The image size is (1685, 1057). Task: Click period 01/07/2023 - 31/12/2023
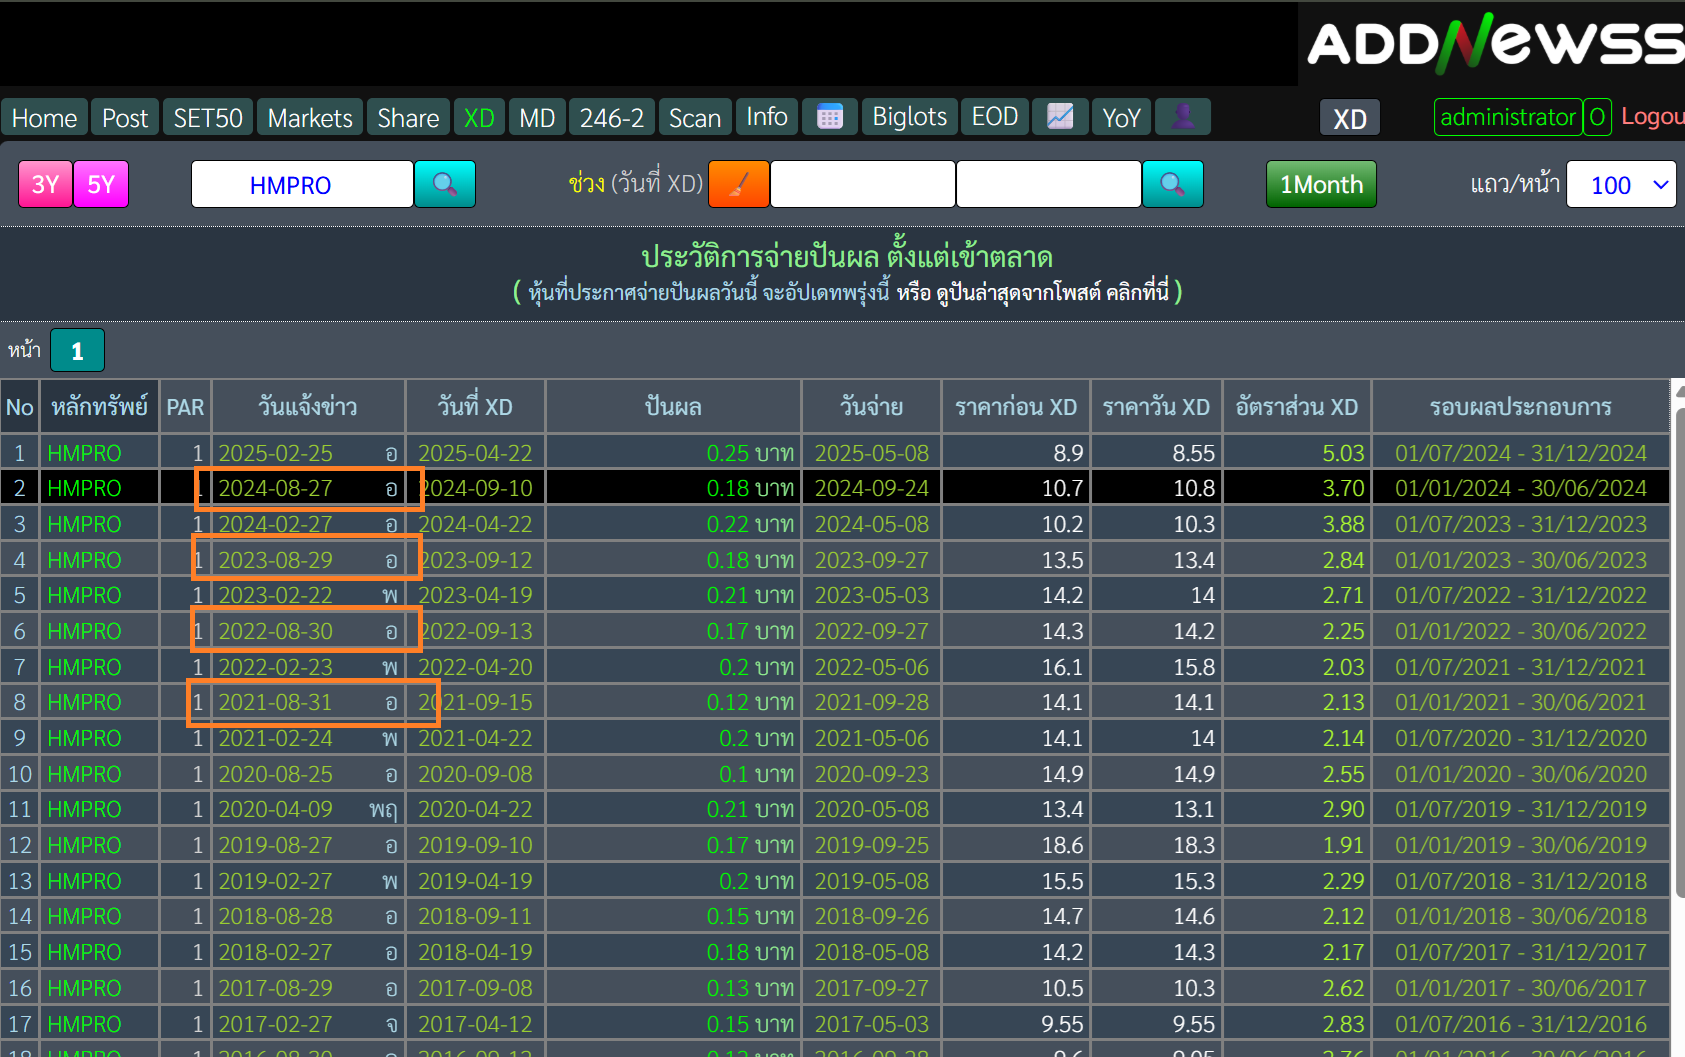click(x=1521, y=525)
